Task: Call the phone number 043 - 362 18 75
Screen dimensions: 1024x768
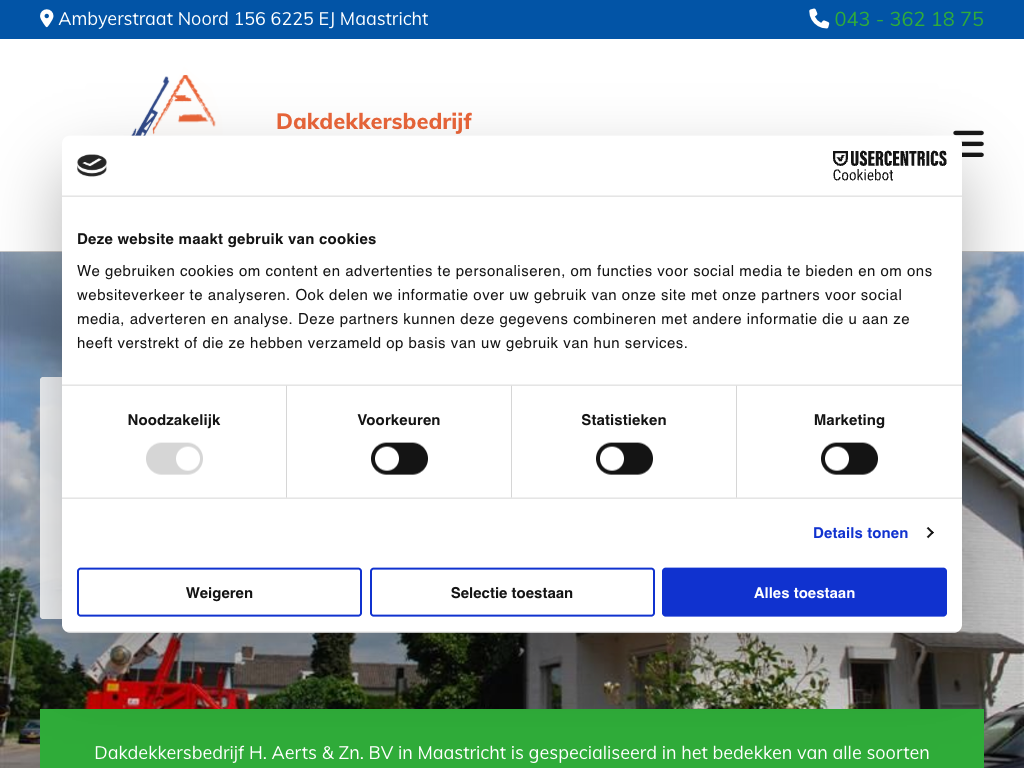Action: pos(908,19)
